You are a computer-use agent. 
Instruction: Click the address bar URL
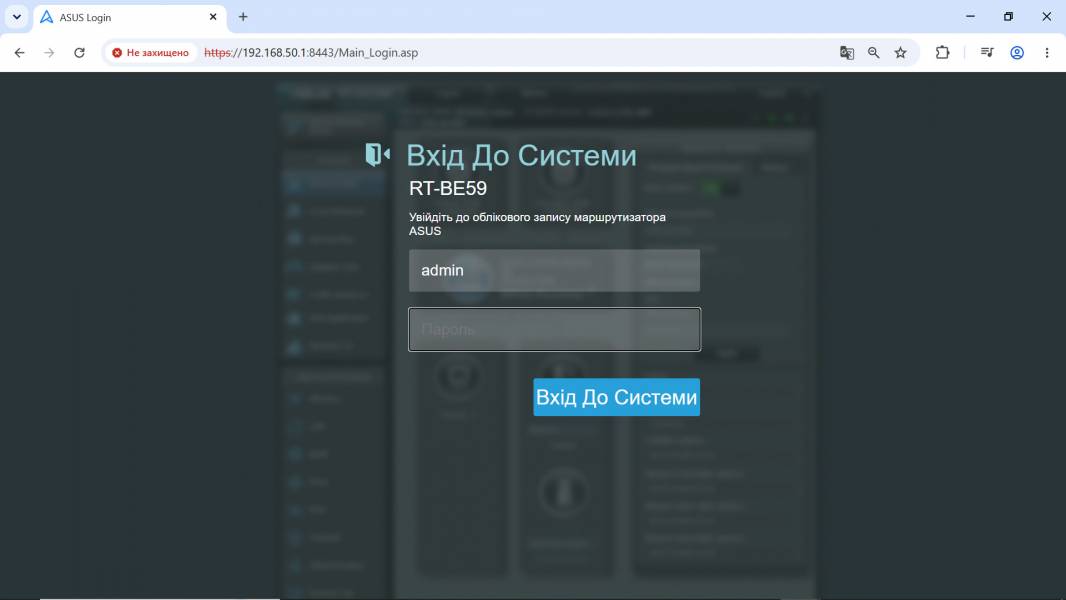(311, 52)
